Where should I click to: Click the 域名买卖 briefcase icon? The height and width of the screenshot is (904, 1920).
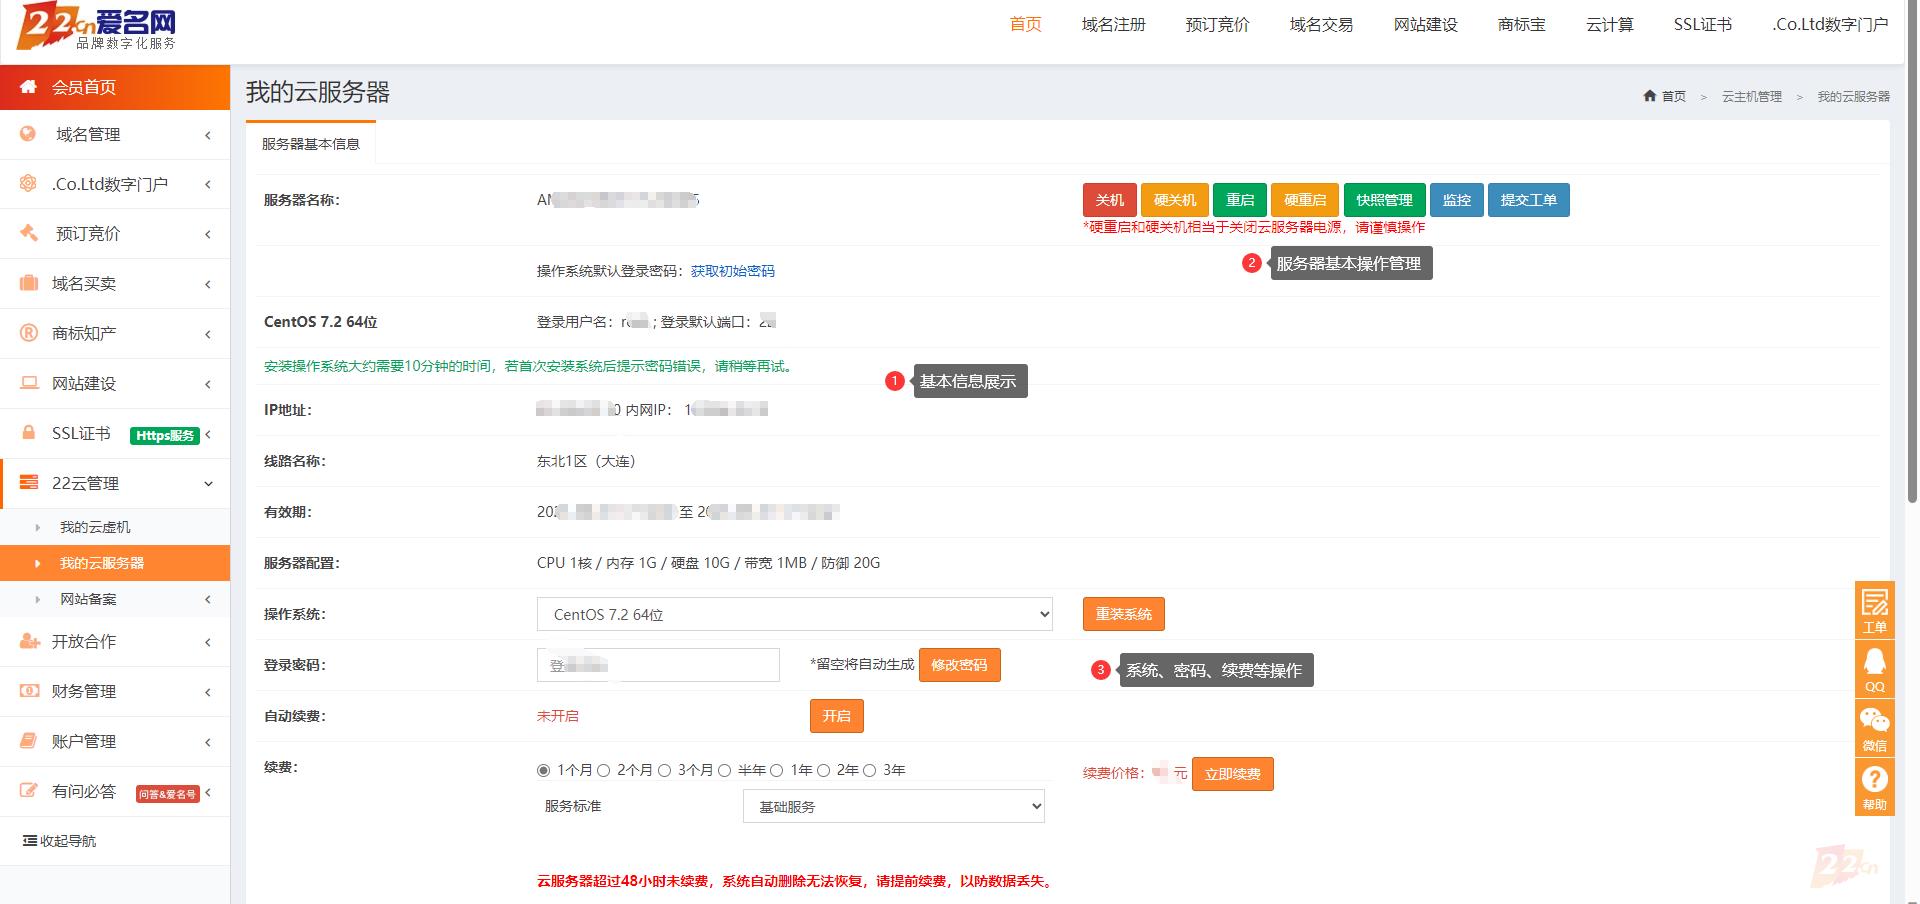28,283
